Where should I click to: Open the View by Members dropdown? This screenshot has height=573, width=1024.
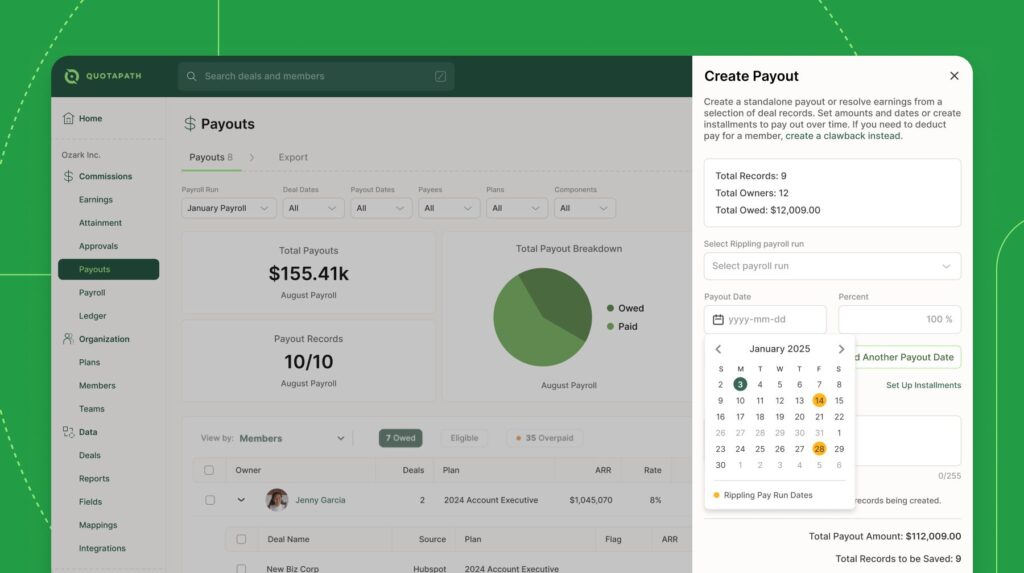292,438
